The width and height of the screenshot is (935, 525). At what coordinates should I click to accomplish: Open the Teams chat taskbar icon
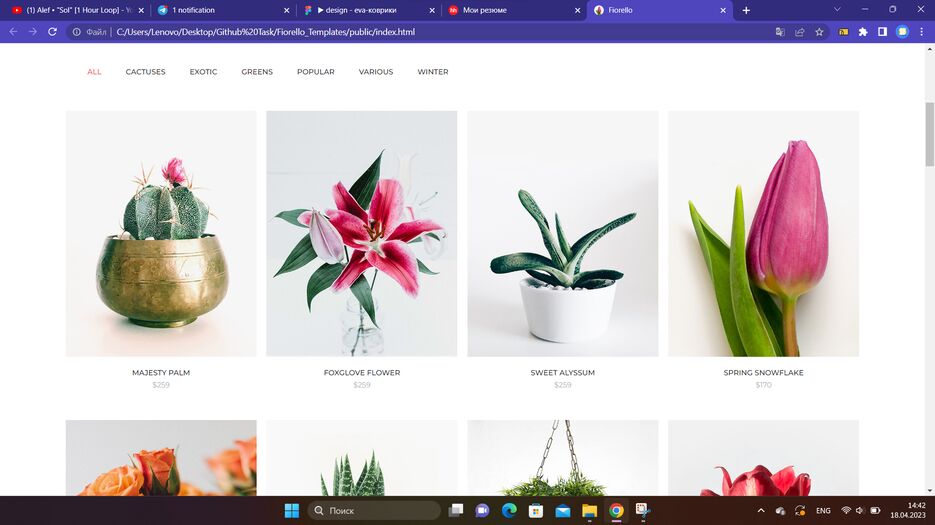coord(482,511)
